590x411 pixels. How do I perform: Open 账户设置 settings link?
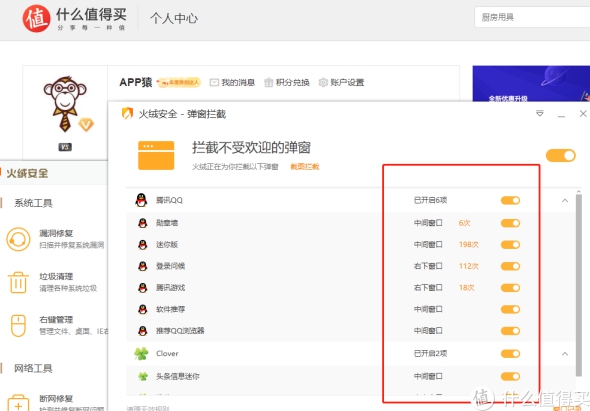(347, 82)
